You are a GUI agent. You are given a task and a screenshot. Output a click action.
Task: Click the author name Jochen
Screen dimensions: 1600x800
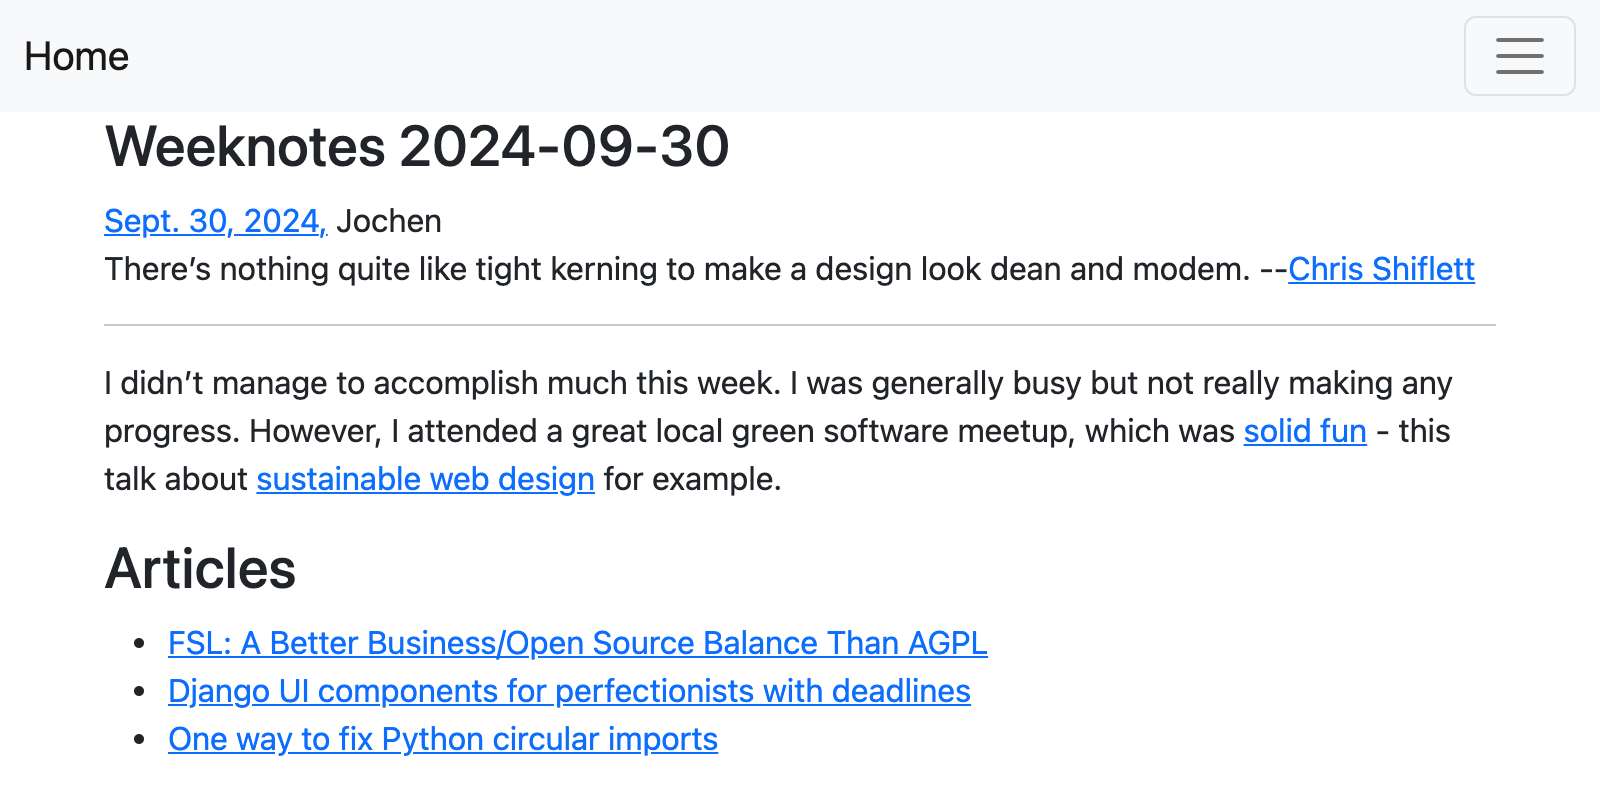coord(389,221)
